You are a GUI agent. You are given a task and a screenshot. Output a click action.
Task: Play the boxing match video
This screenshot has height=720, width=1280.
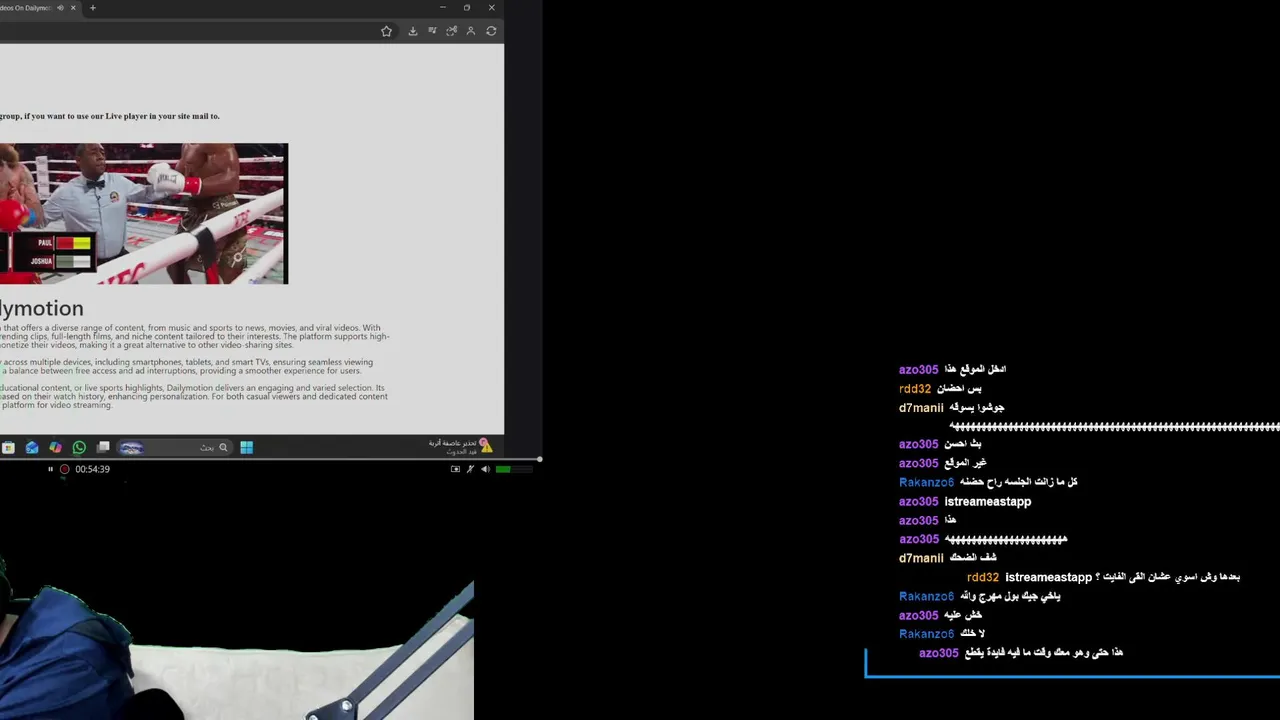[144, 214]
